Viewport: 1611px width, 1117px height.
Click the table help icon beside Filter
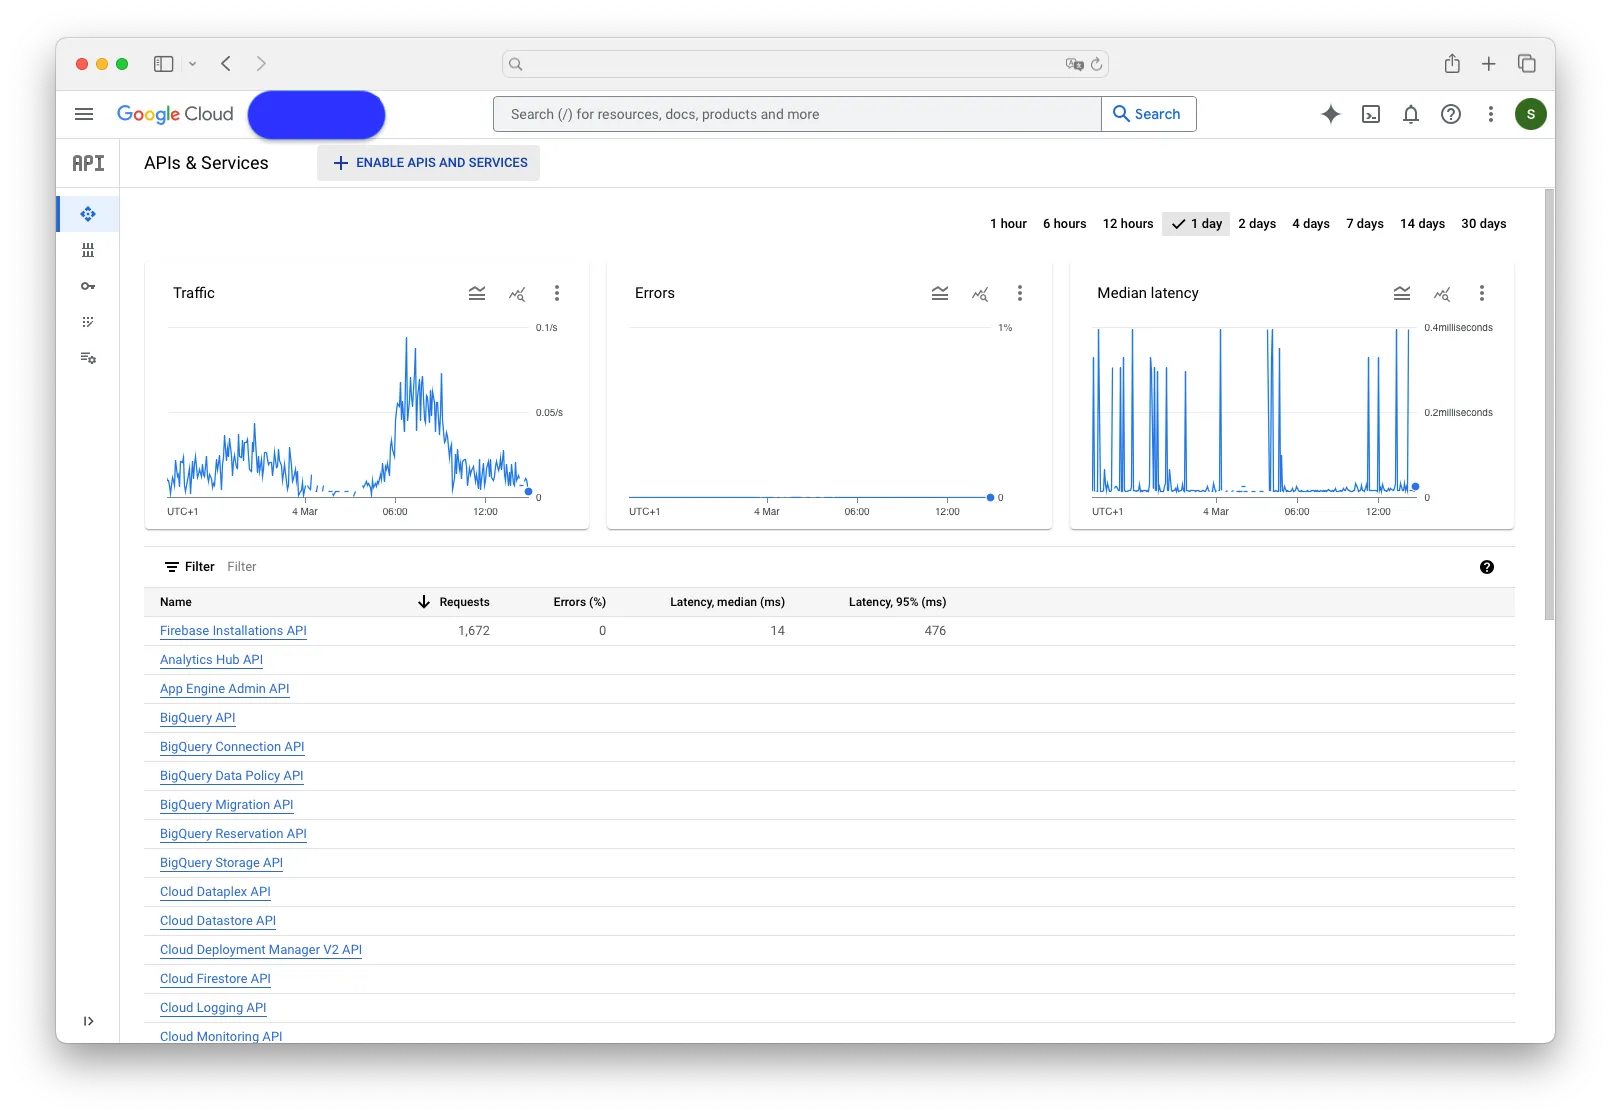coord(1487,567)
